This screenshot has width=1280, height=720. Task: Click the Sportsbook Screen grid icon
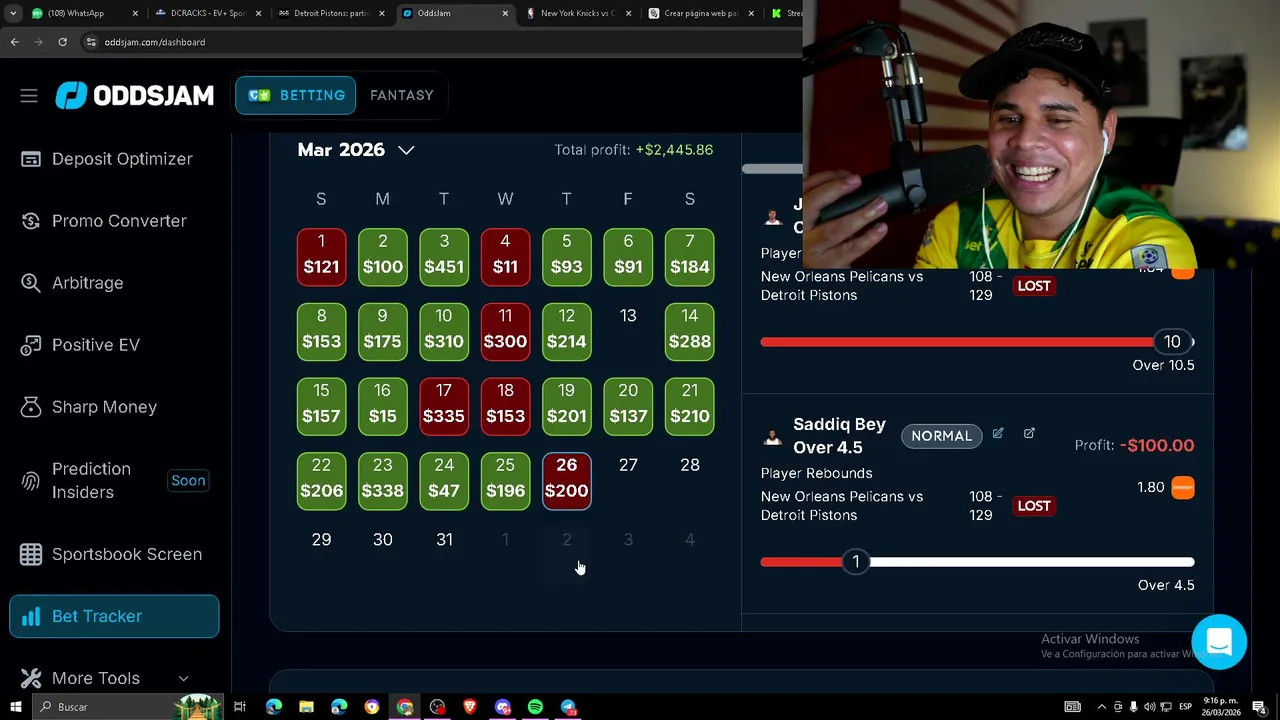click(x=31, y=554)
